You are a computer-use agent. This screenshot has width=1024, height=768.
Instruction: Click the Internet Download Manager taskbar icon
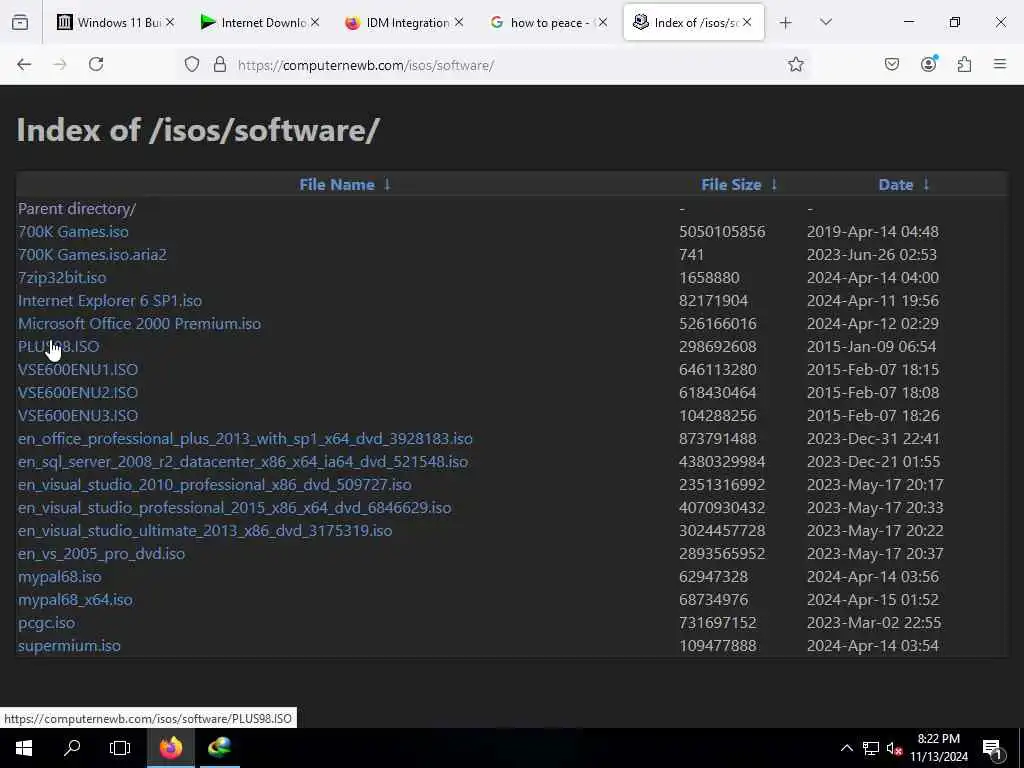[219, 747]
